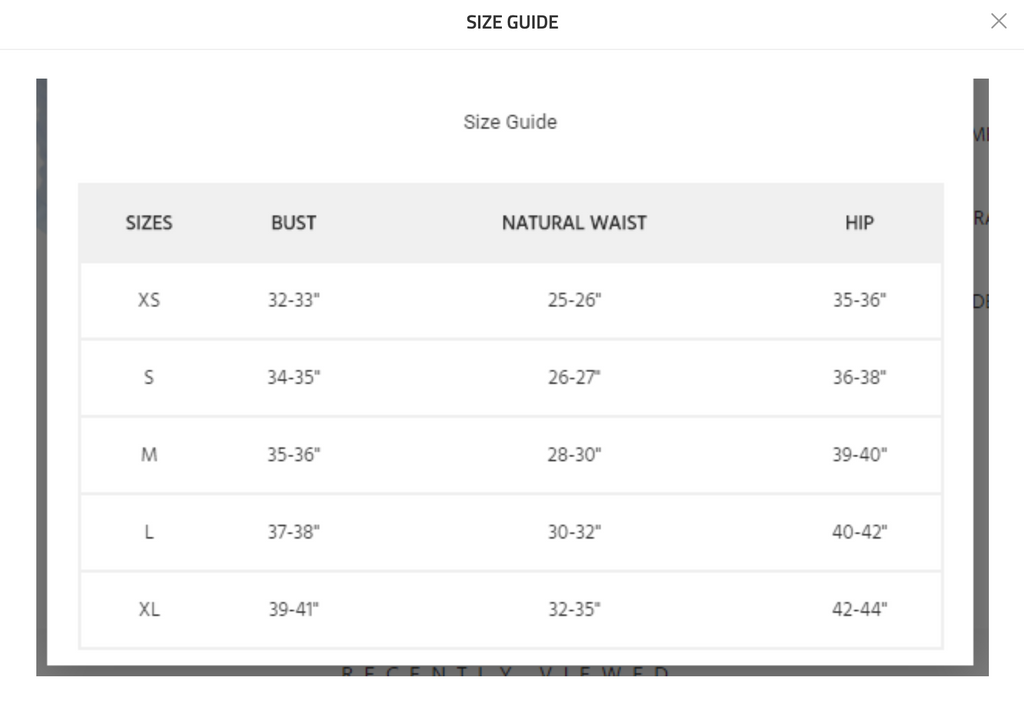This screenshot has height=712, width=1024.
Task: Click S natural waist value 26-27"
Action: coord(574,377)
